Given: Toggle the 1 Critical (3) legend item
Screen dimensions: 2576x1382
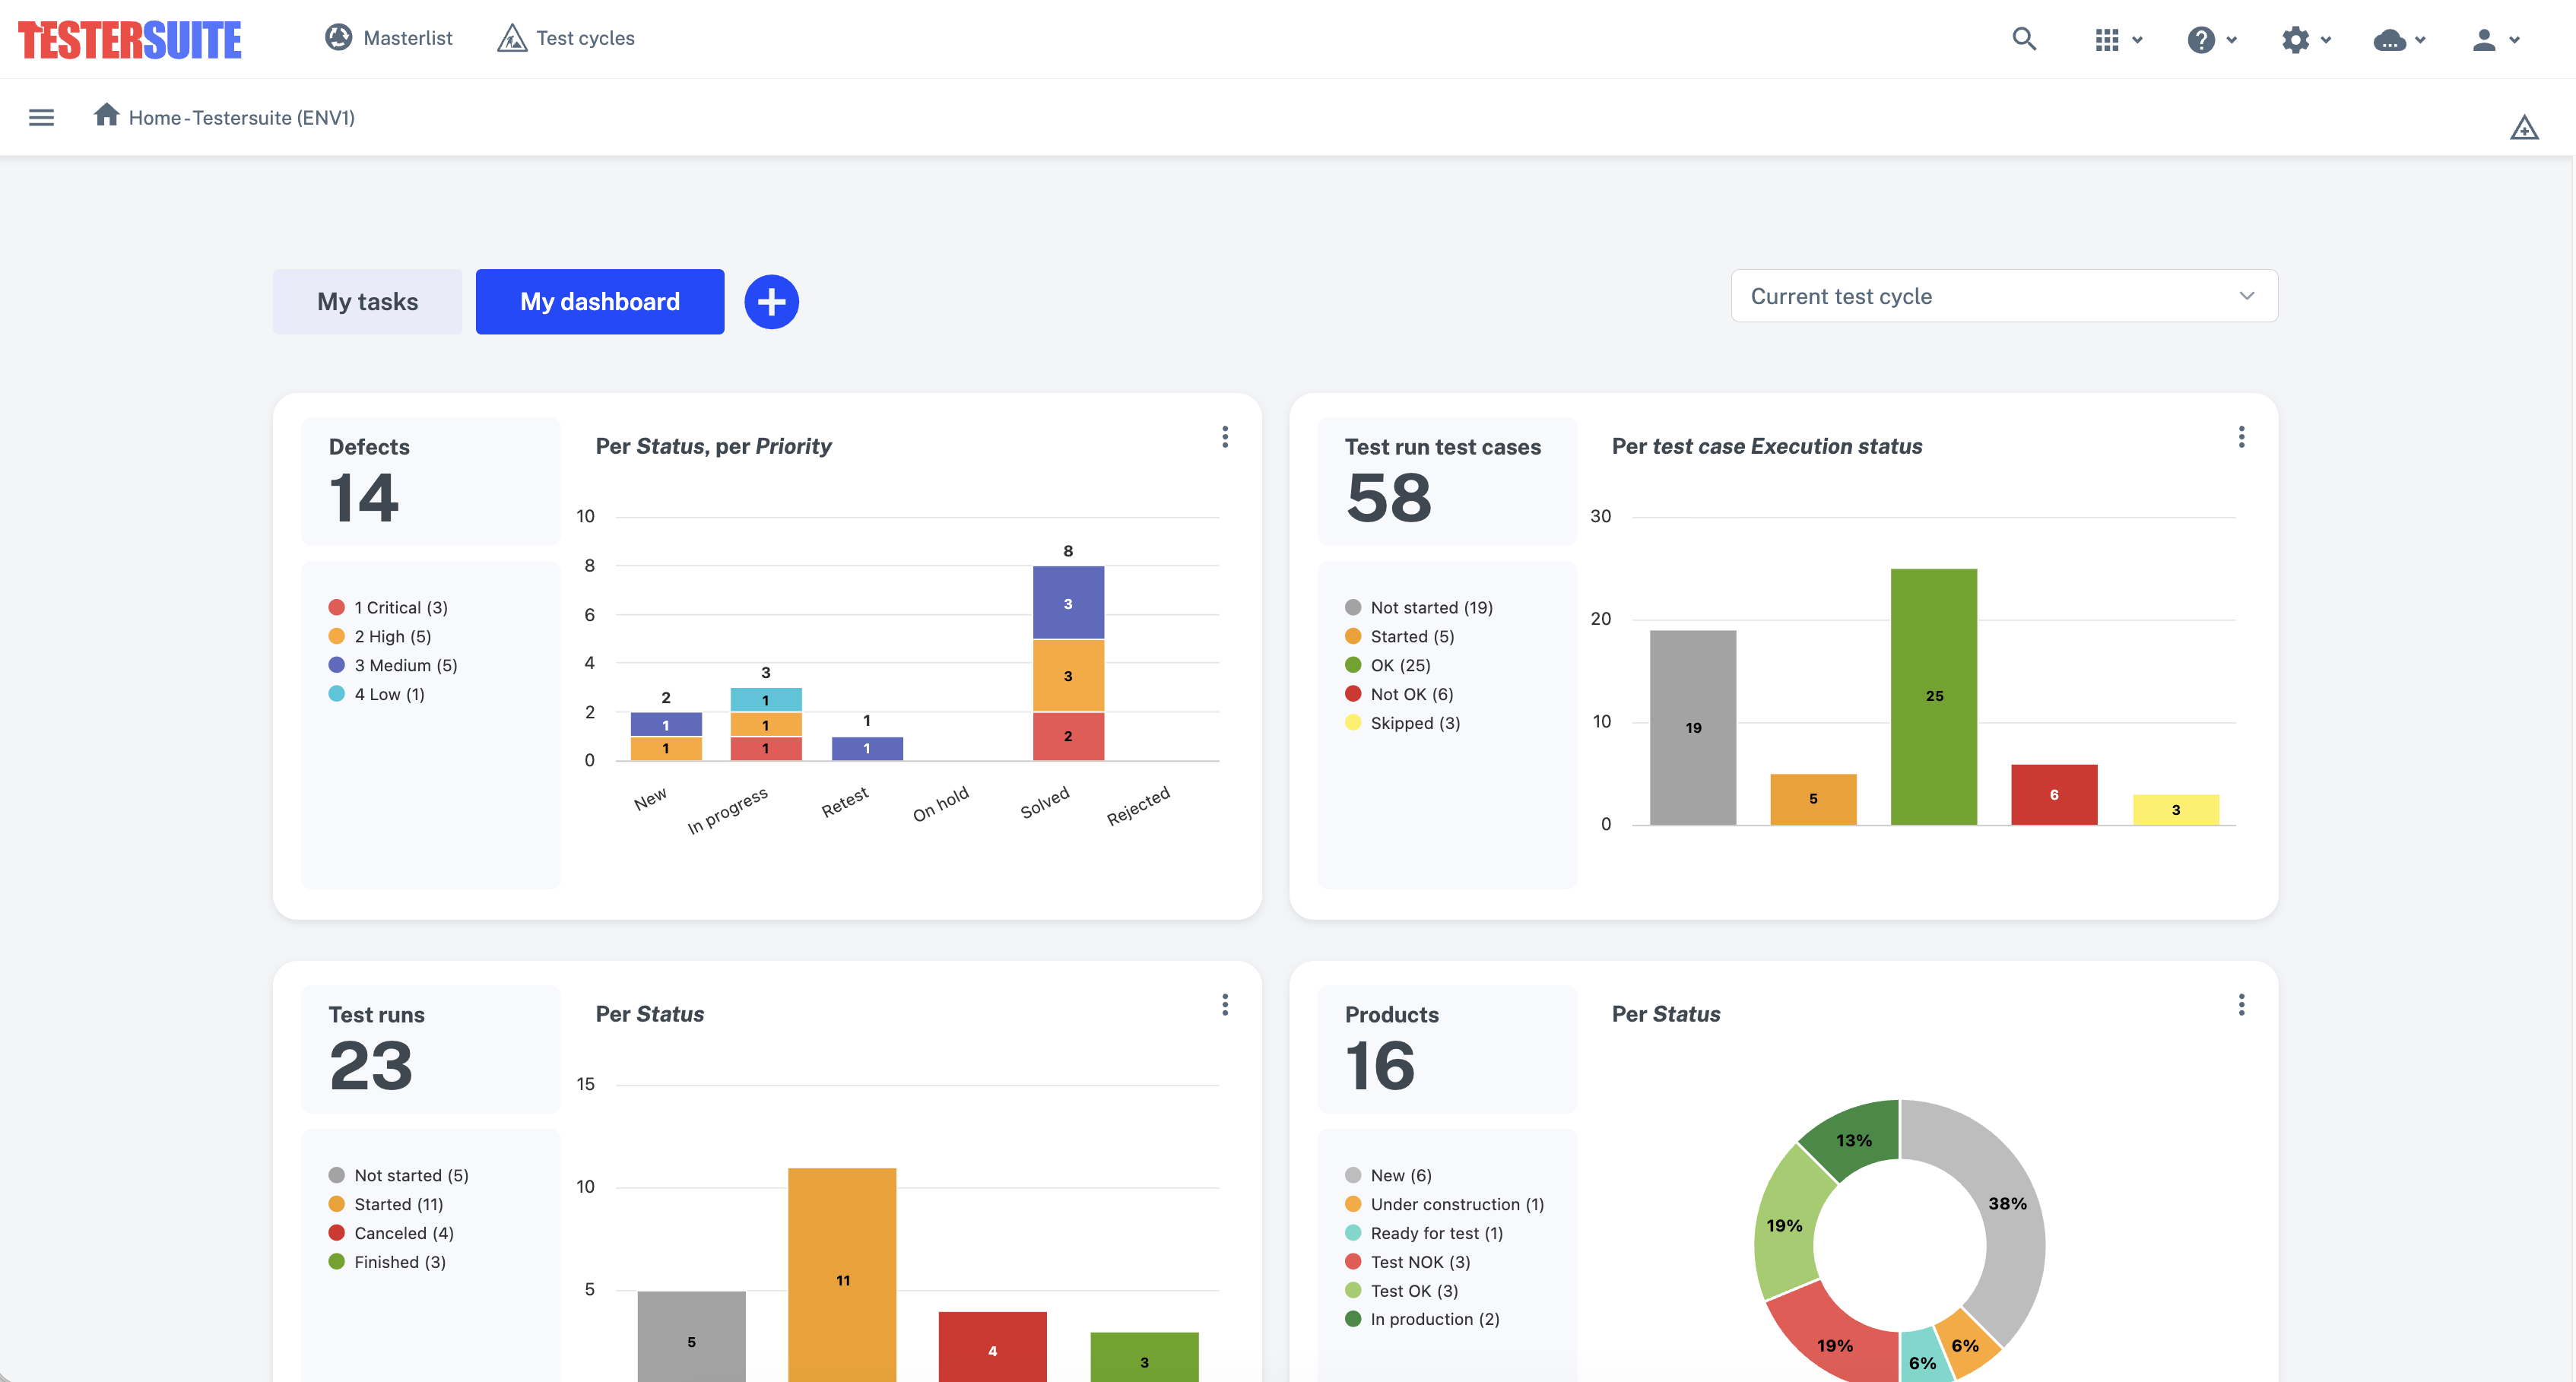Looking at the screenshot, I should tap(388, 608).
